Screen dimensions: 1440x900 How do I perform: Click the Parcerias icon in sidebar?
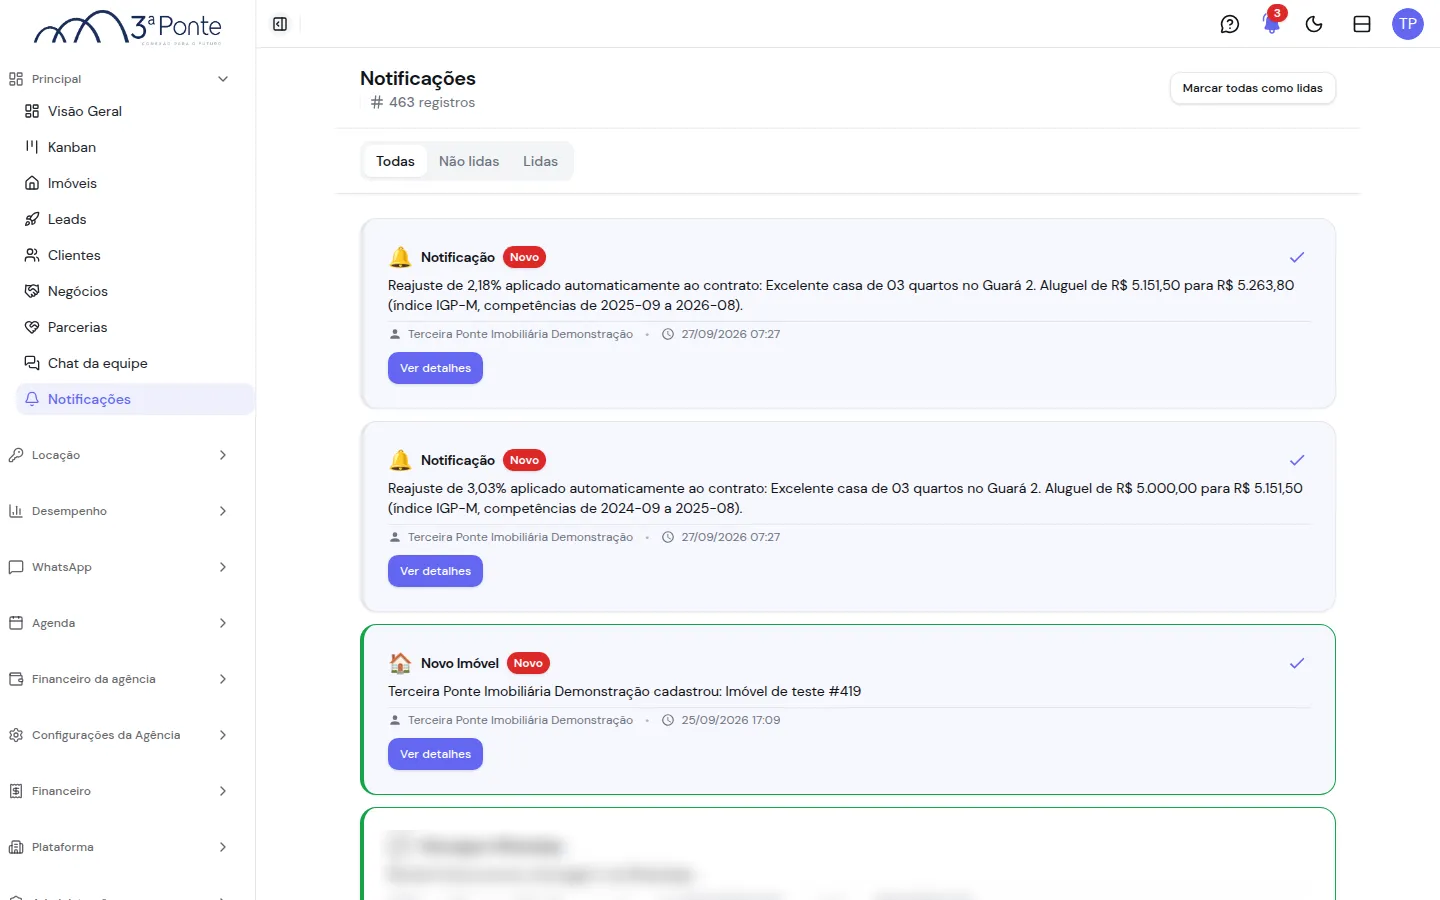(32, 327)
